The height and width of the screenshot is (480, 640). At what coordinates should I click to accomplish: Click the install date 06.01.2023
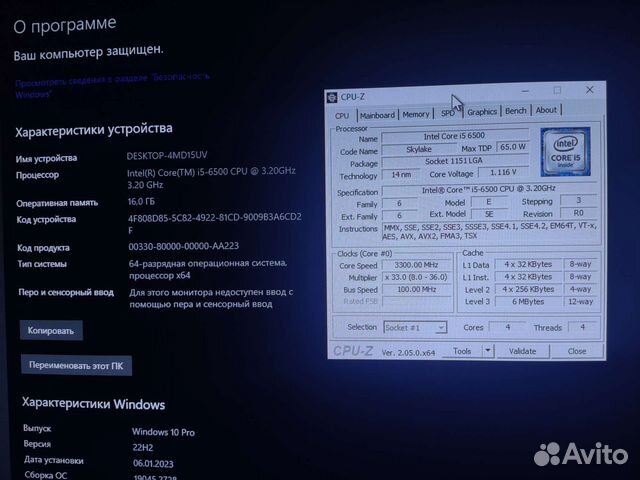pyautogui.click(x=153, y=464)
